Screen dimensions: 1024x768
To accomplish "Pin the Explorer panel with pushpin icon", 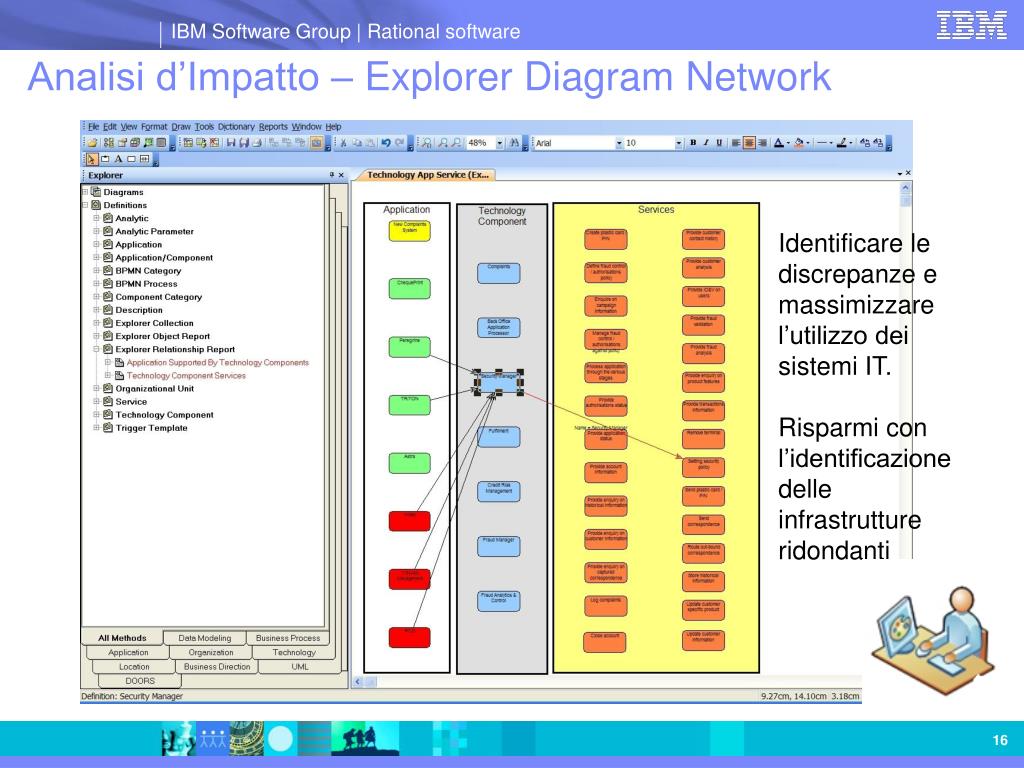I will click(x=332, y=175).
